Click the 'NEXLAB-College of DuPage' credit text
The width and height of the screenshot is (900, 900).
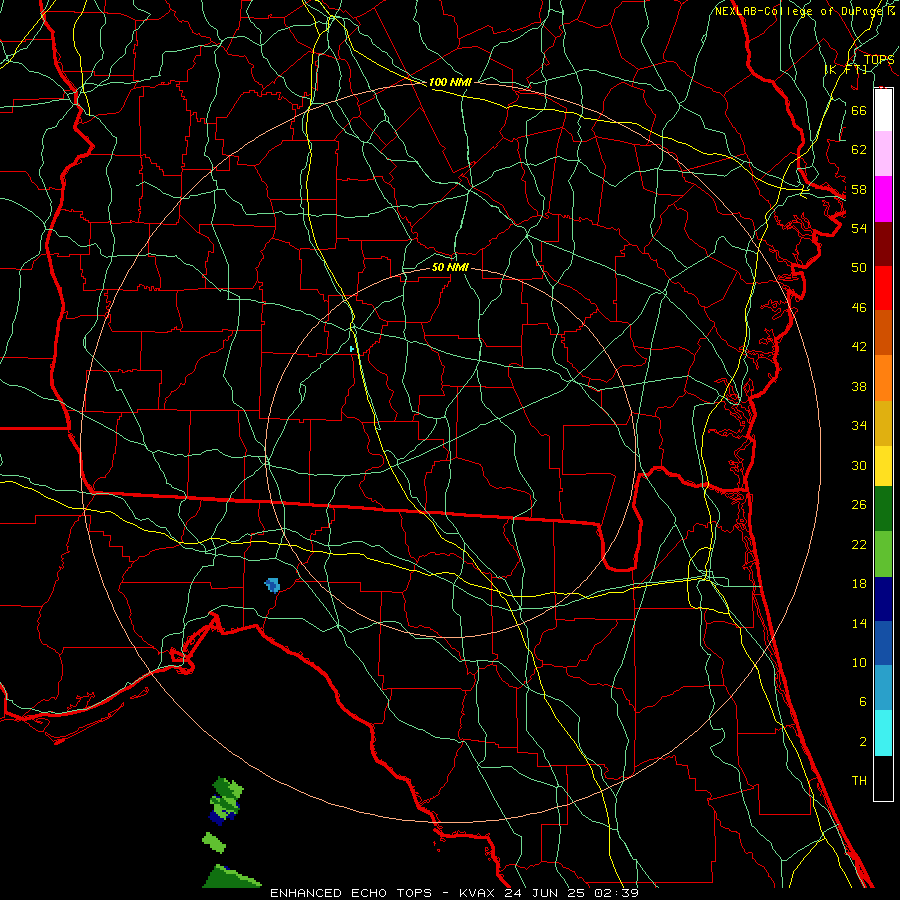pos(800,11)
